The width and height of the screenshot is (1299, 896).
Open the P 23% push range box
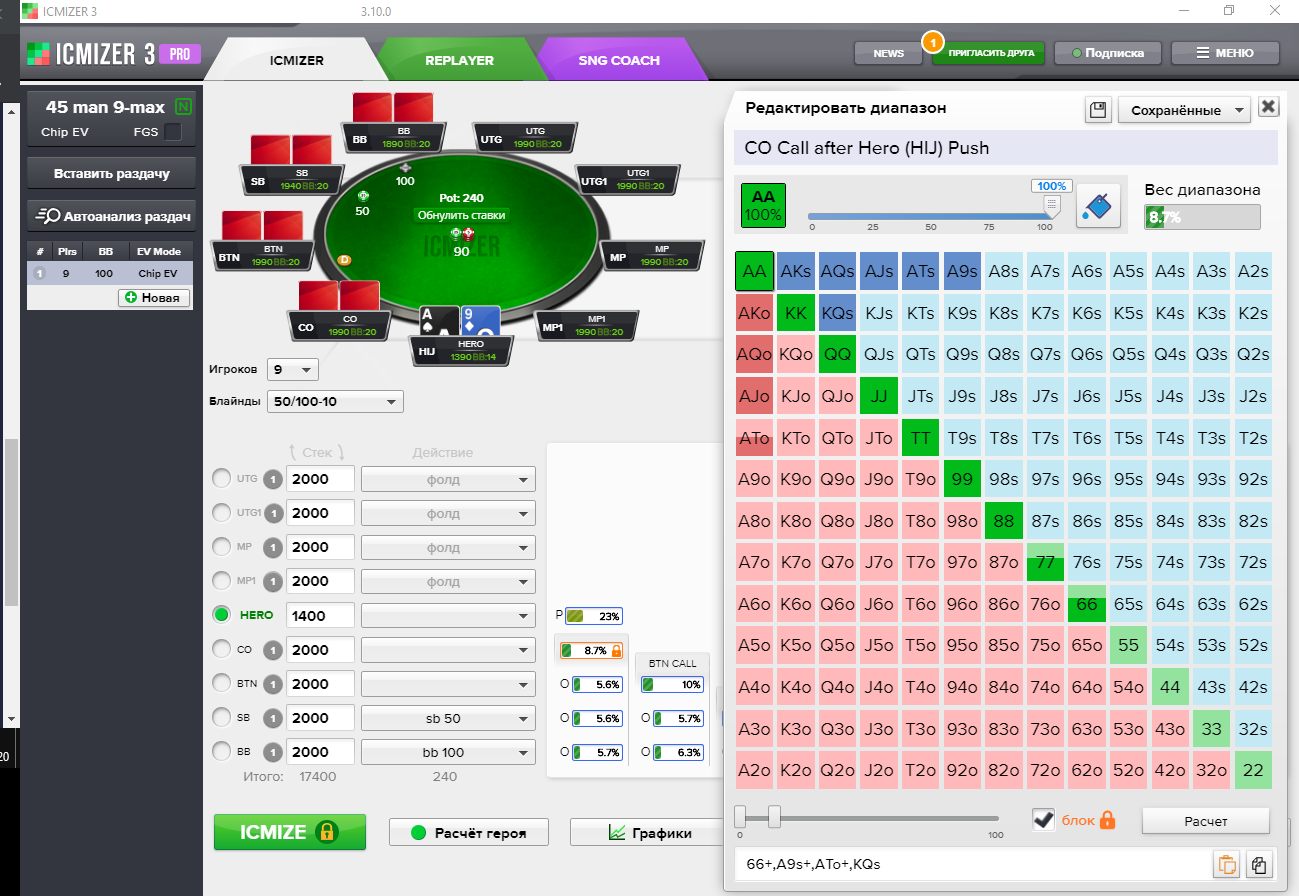594,616
